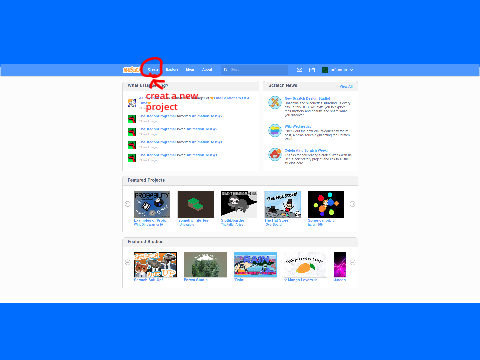Open the About page from the navigation bar
Image resolution: width=480 pixels, height=360 pixels.
(x=207, y=70)
